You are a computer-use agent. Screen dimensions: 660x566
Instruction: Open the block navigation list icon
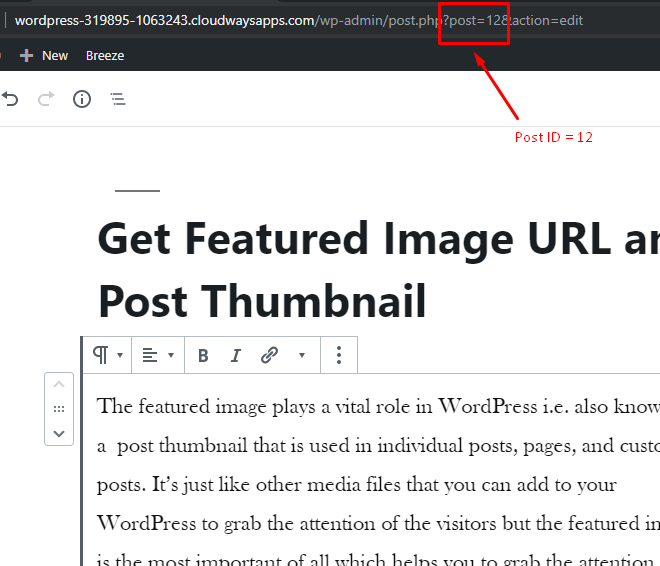tap(118, 99)
